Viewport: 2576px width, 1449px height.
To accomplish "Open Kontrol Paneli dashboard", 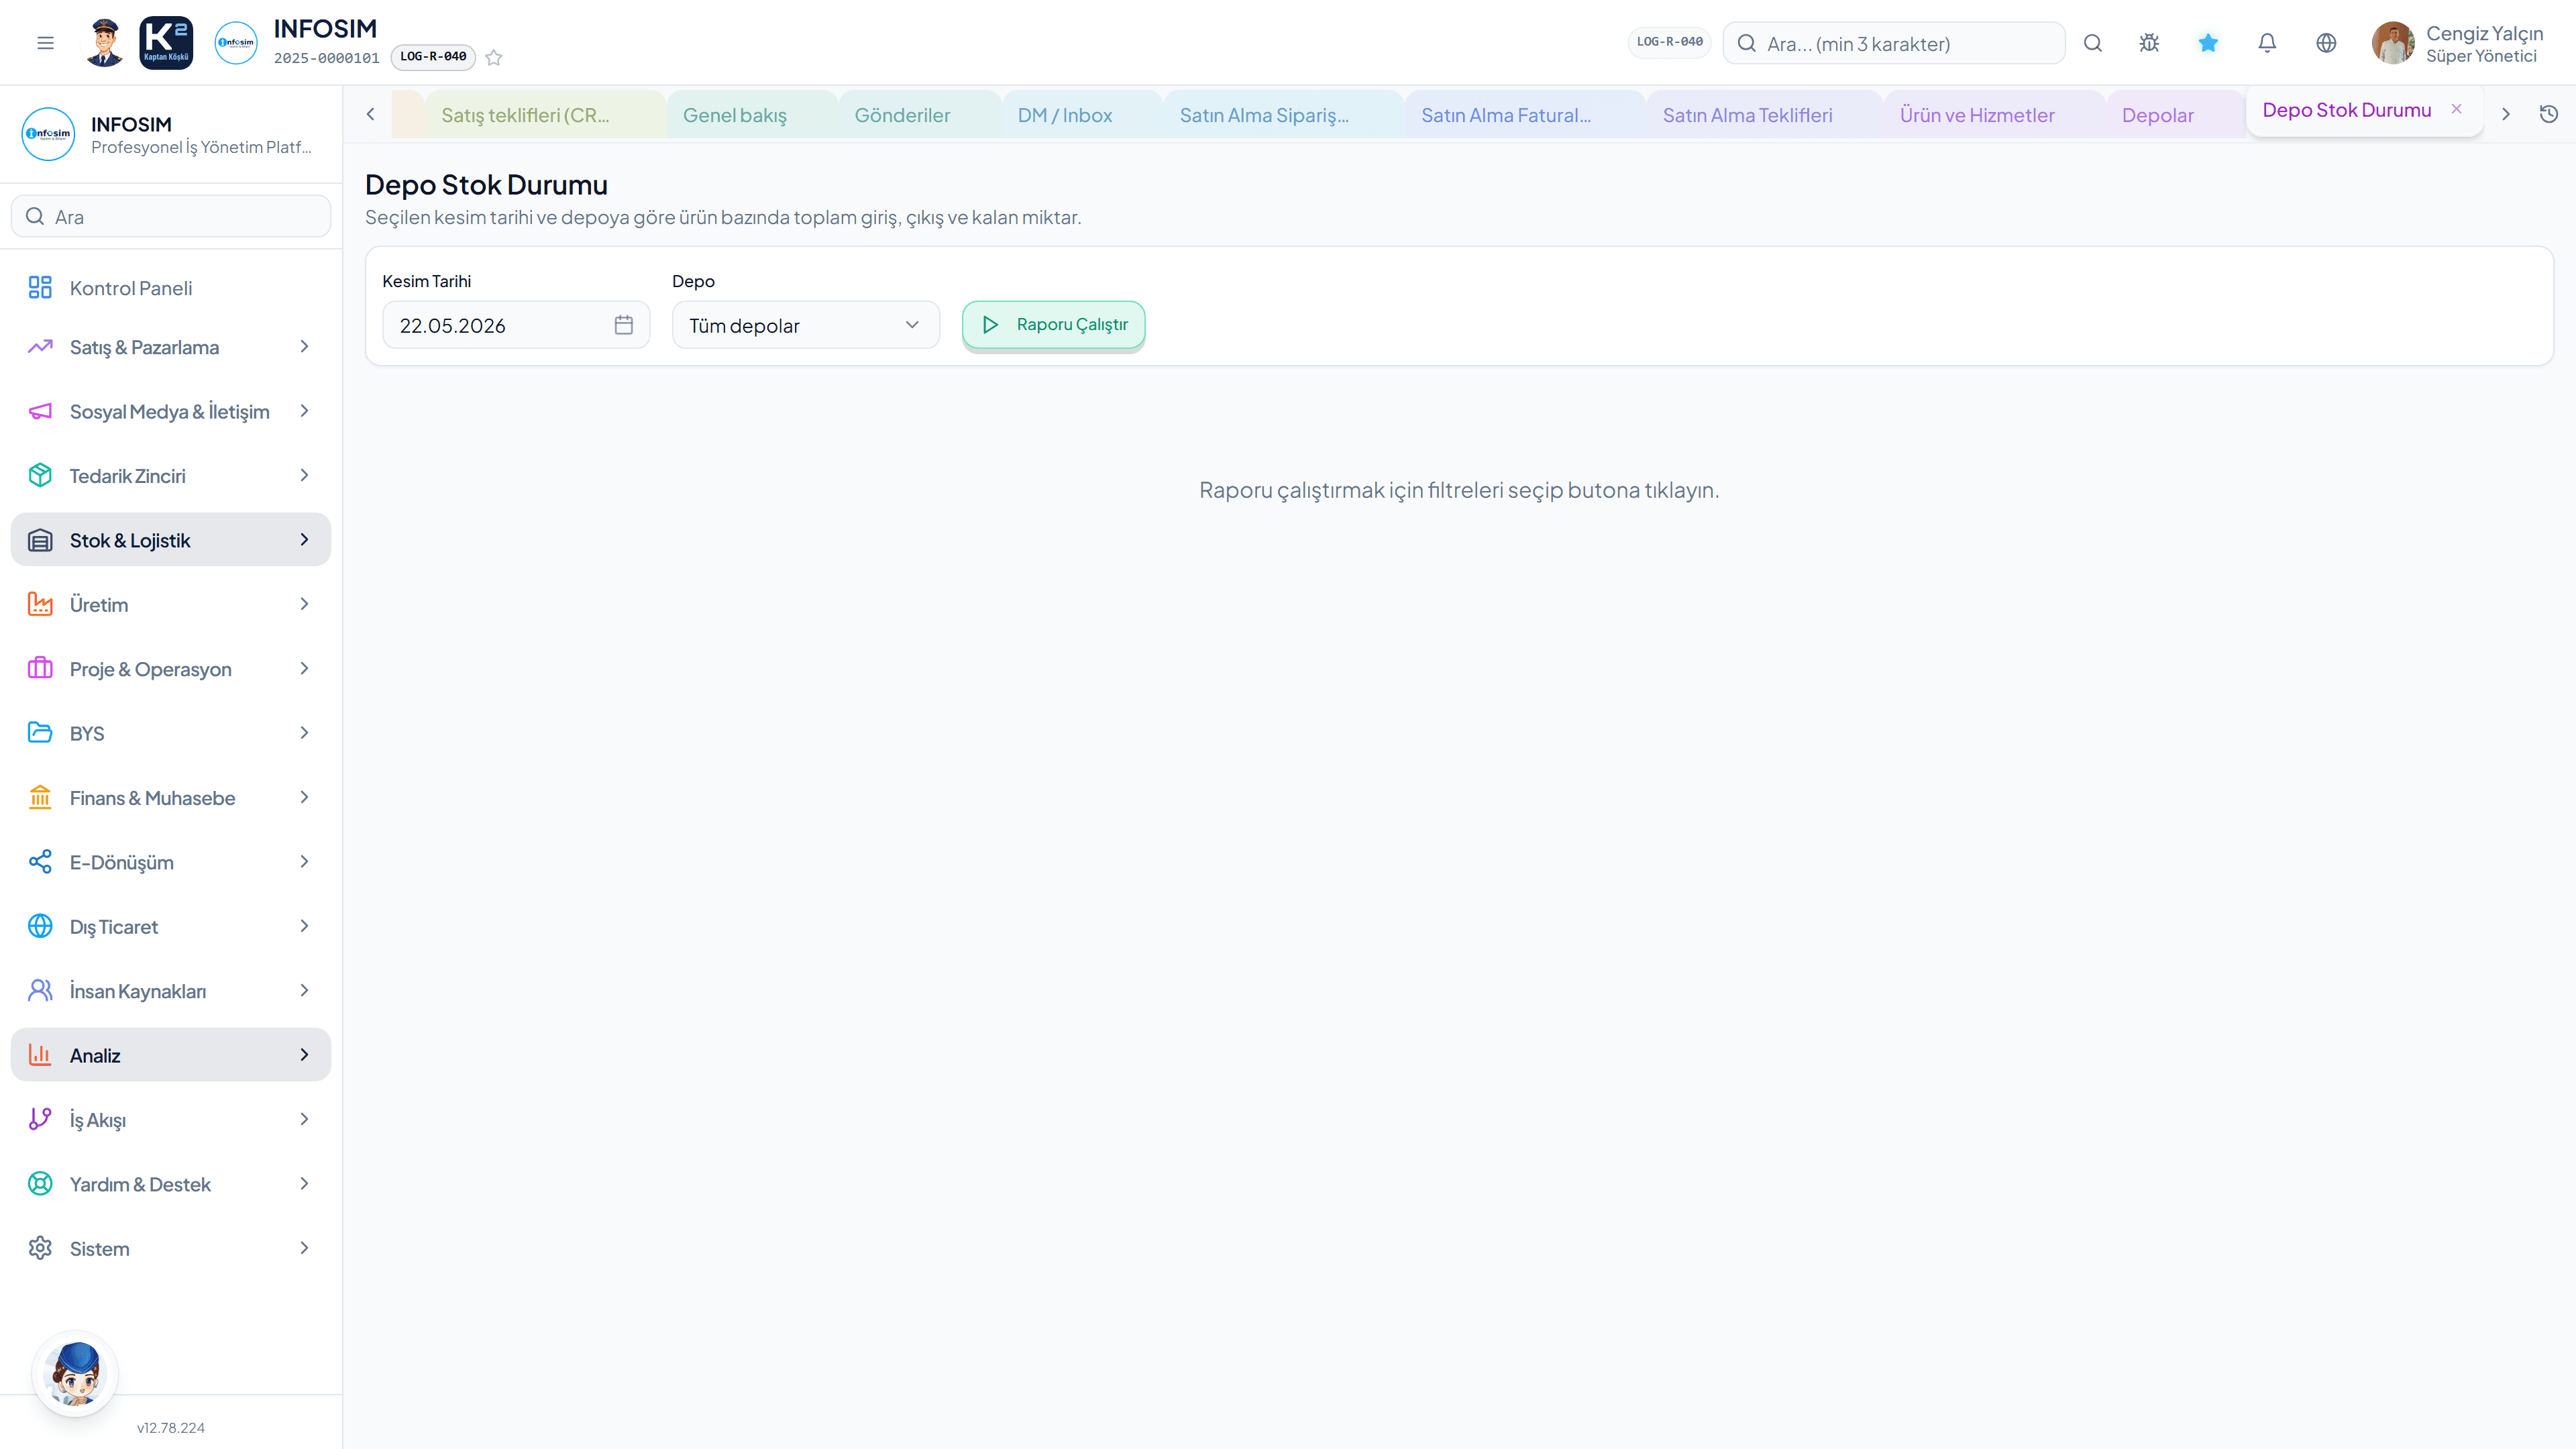I will point(171,288).
